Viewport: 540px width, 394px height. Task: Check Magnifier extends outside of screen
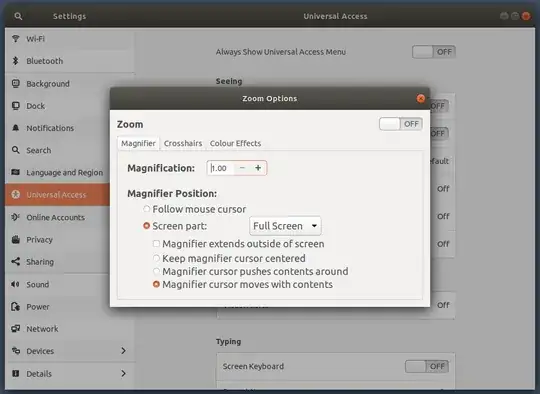156,243
